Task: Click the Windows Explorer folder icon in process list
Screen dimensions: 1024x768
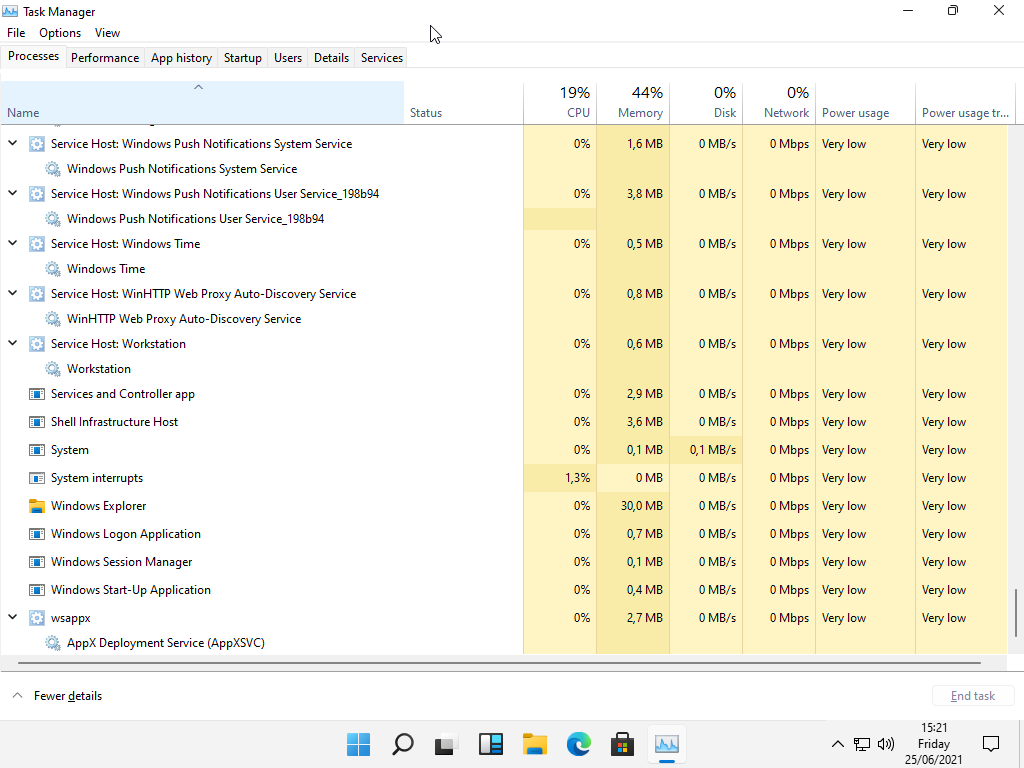Action: pyautogui.click(x=37, y=506)
